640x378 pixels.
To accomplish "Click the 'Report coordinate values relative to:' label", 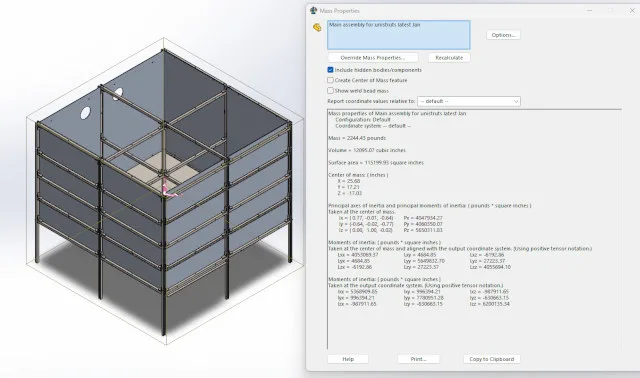I will [x=371, y=101].
